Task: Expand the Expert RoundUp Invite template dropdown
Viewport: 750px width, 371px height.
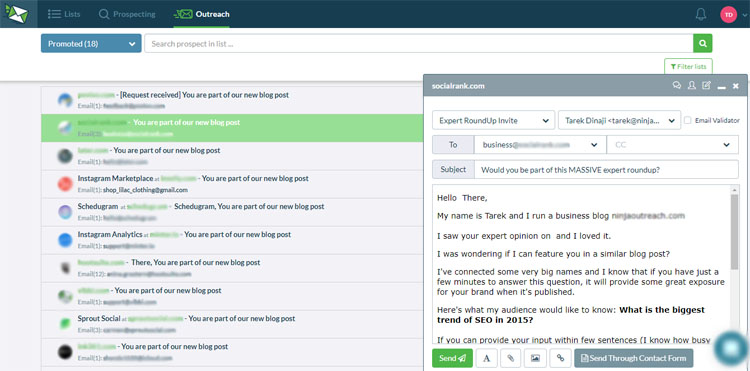Action: [x=494, y=120]
